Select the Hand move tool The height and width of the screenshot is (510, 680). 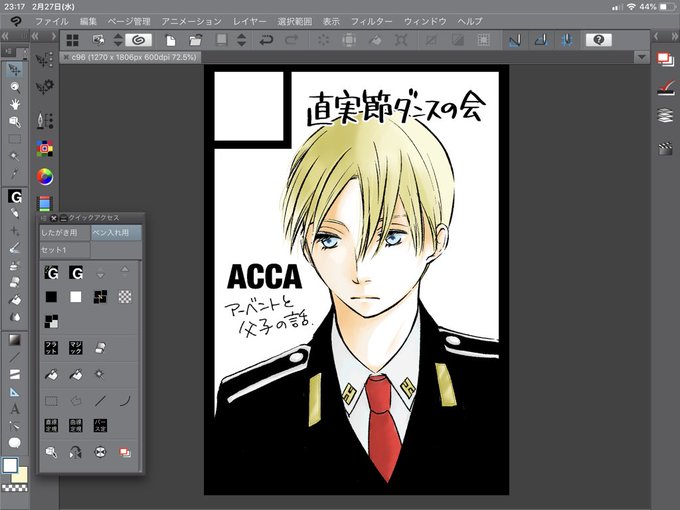15,105
